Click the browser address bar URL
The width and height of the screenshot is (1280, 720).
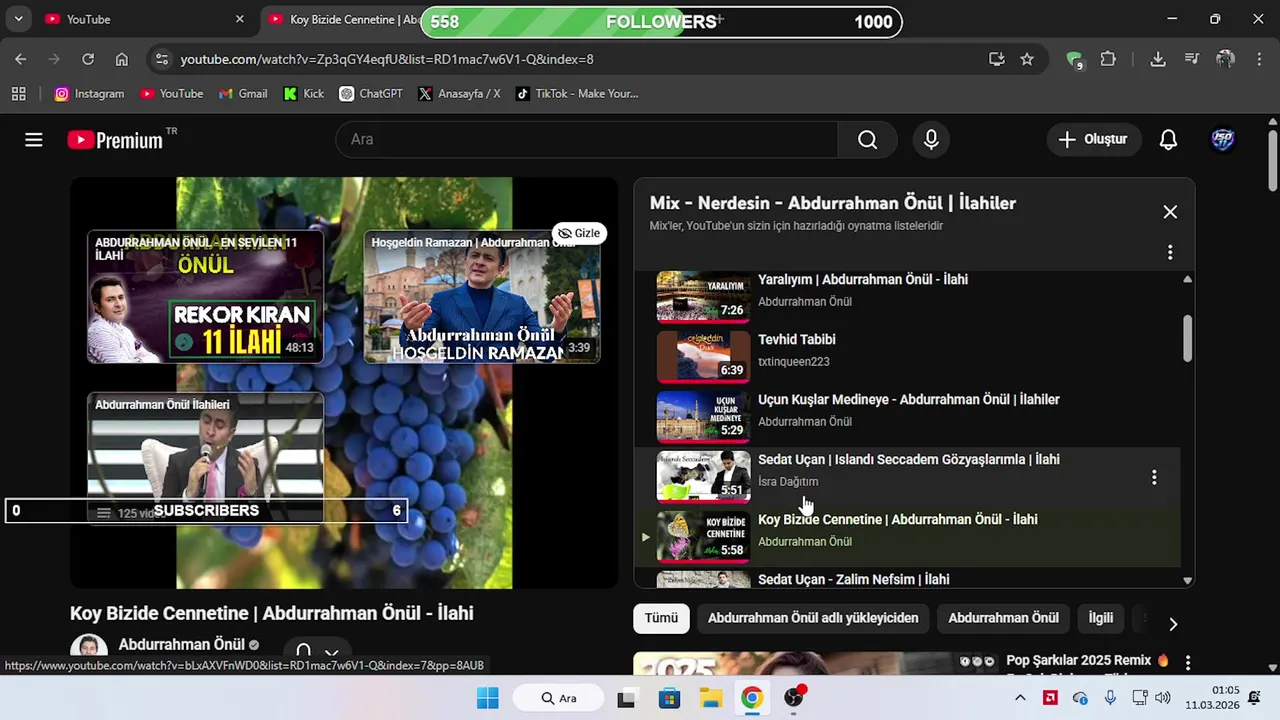[x=387, y=60]
